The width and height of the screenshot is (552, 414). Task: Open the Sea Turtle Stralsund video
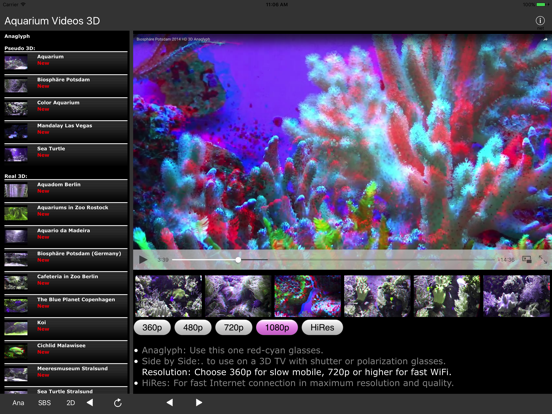pos(66,390)
